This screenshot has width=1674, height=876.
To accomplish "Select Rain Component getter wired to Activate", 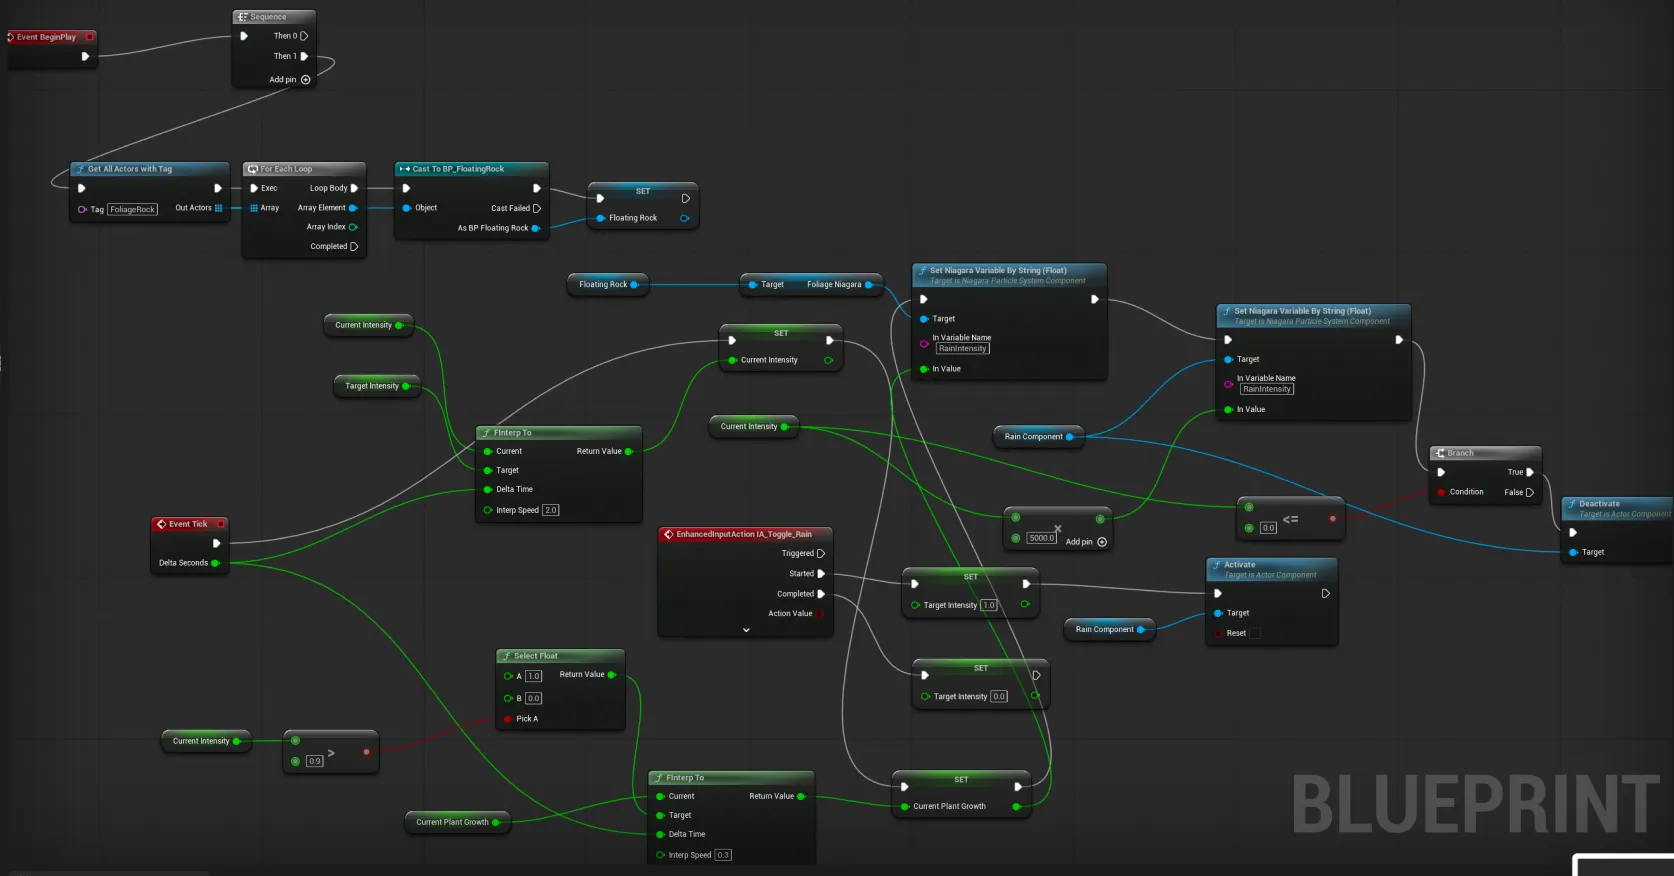I will coord(1110,630).
